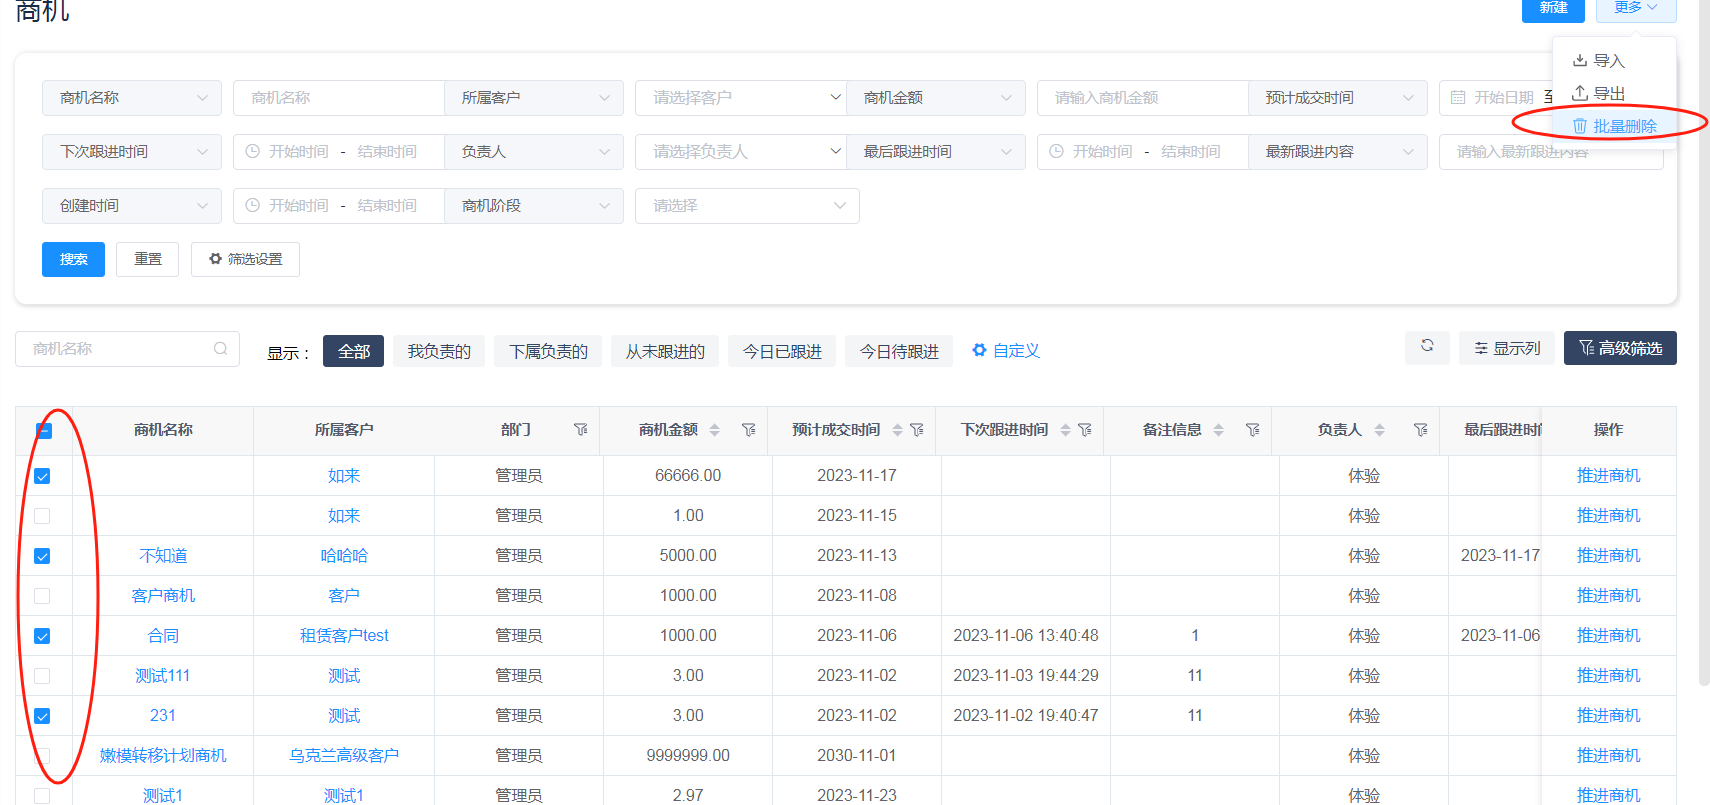Screen dimensions: 1710x805
Task: Click the refresh icon above the table
Action: [1427, 346]
